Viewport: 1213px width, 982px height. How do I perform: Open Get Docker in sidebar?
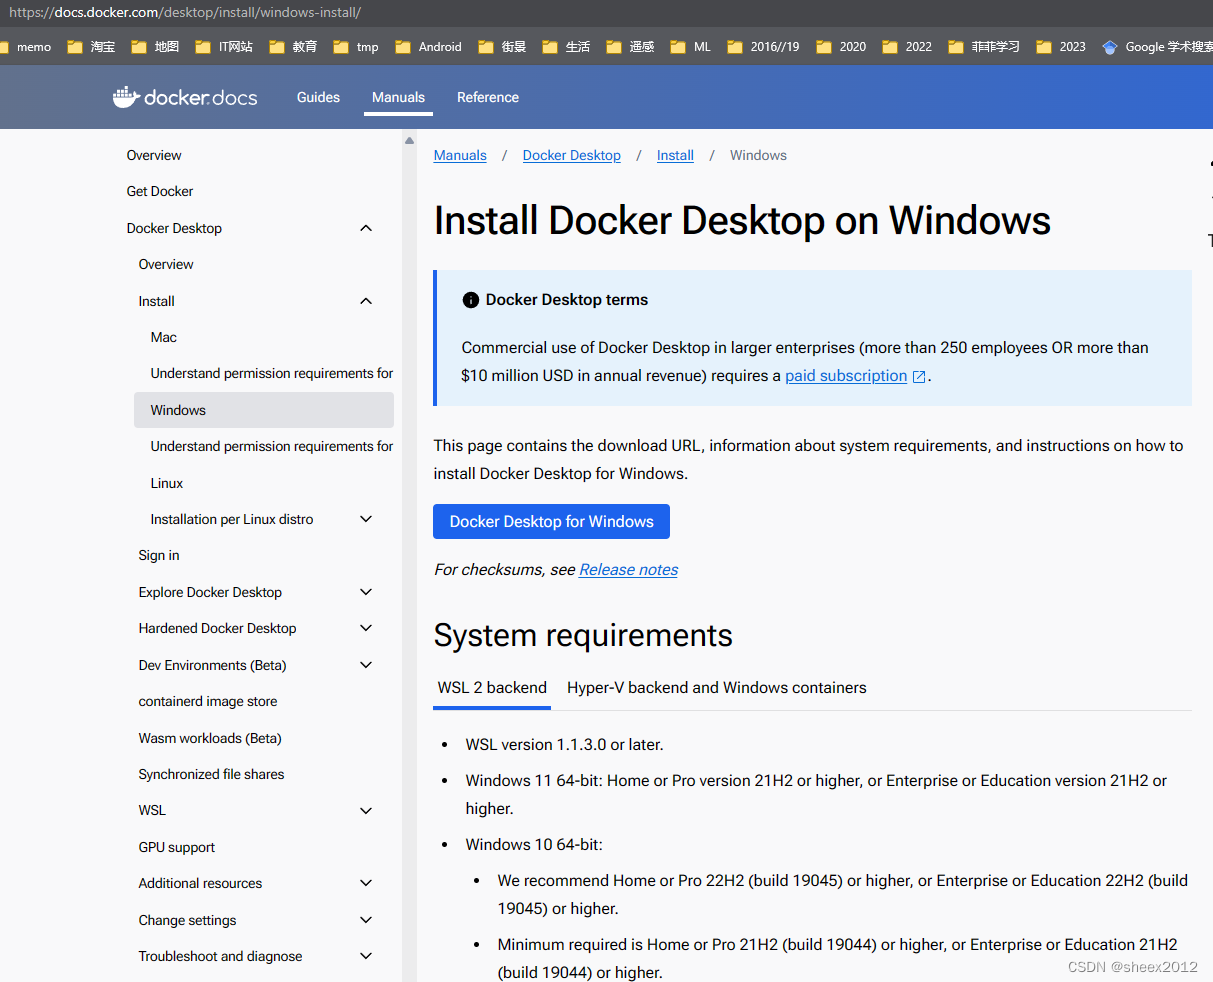(x=160, y=191)
